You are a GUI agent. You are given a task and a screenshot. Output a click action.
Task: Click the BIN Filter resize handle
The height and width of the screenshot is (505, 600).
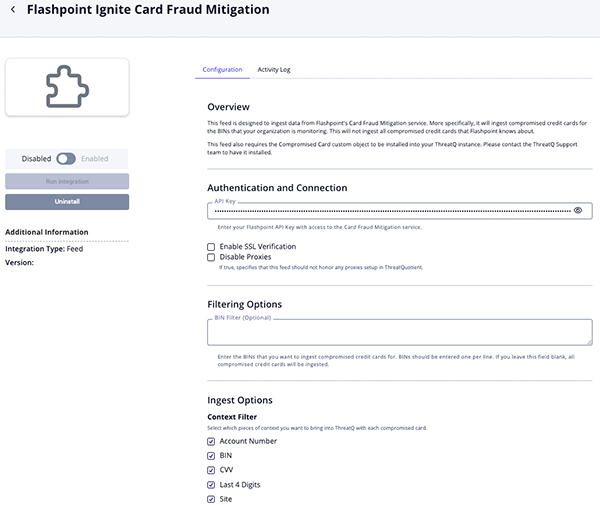tap(588, 341)
